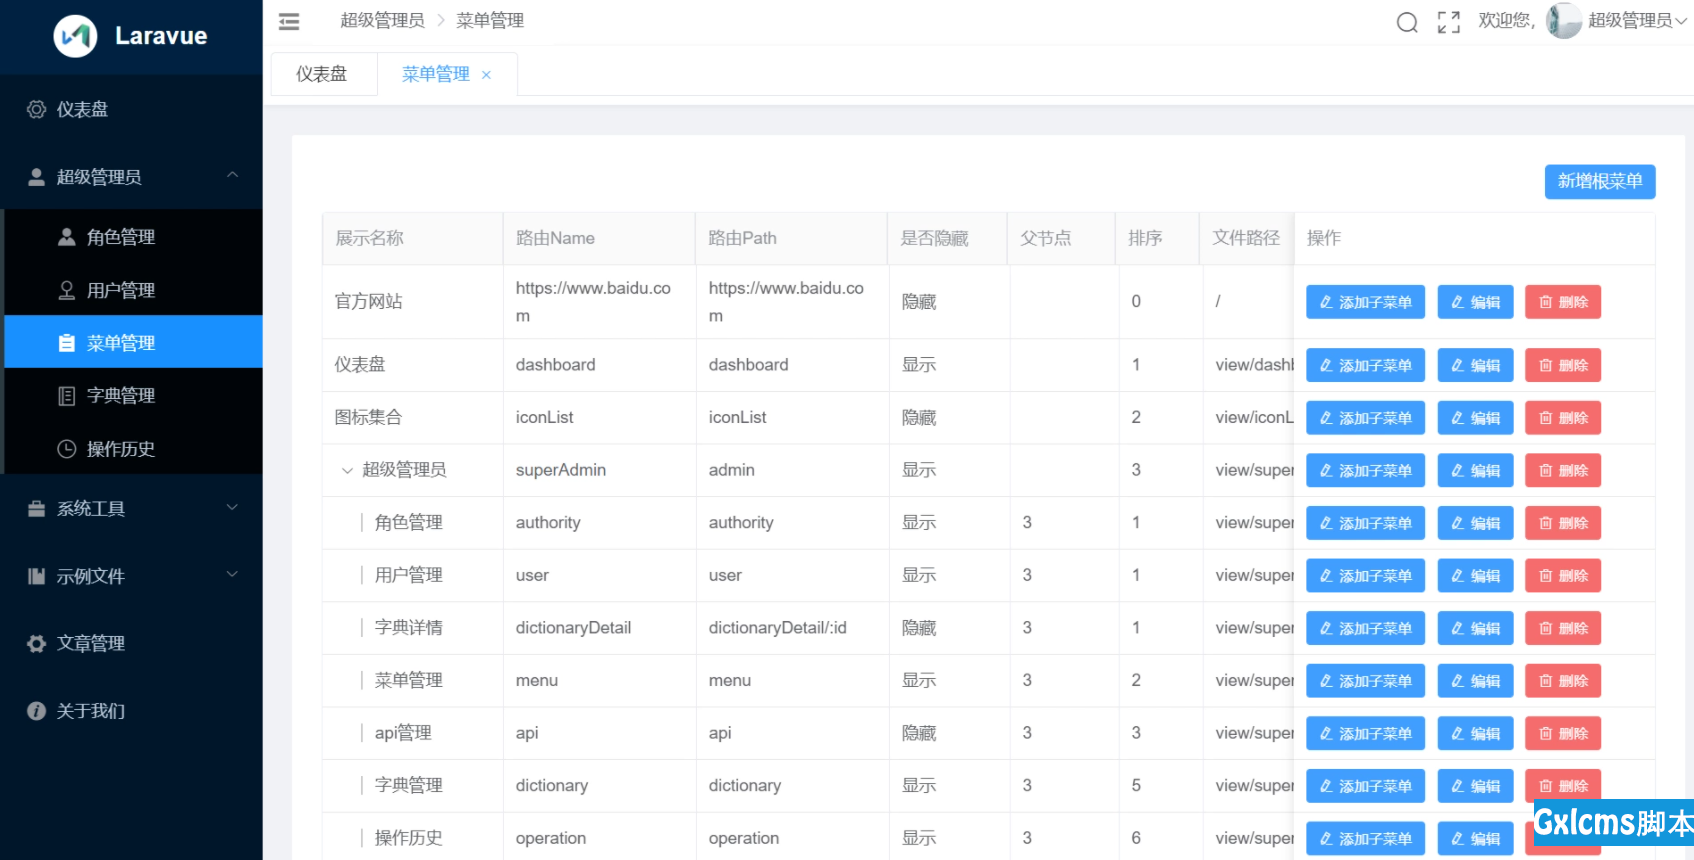Delete the 官方网站 row
This screenshot has height=860, width=1694.
(1563, 302)
